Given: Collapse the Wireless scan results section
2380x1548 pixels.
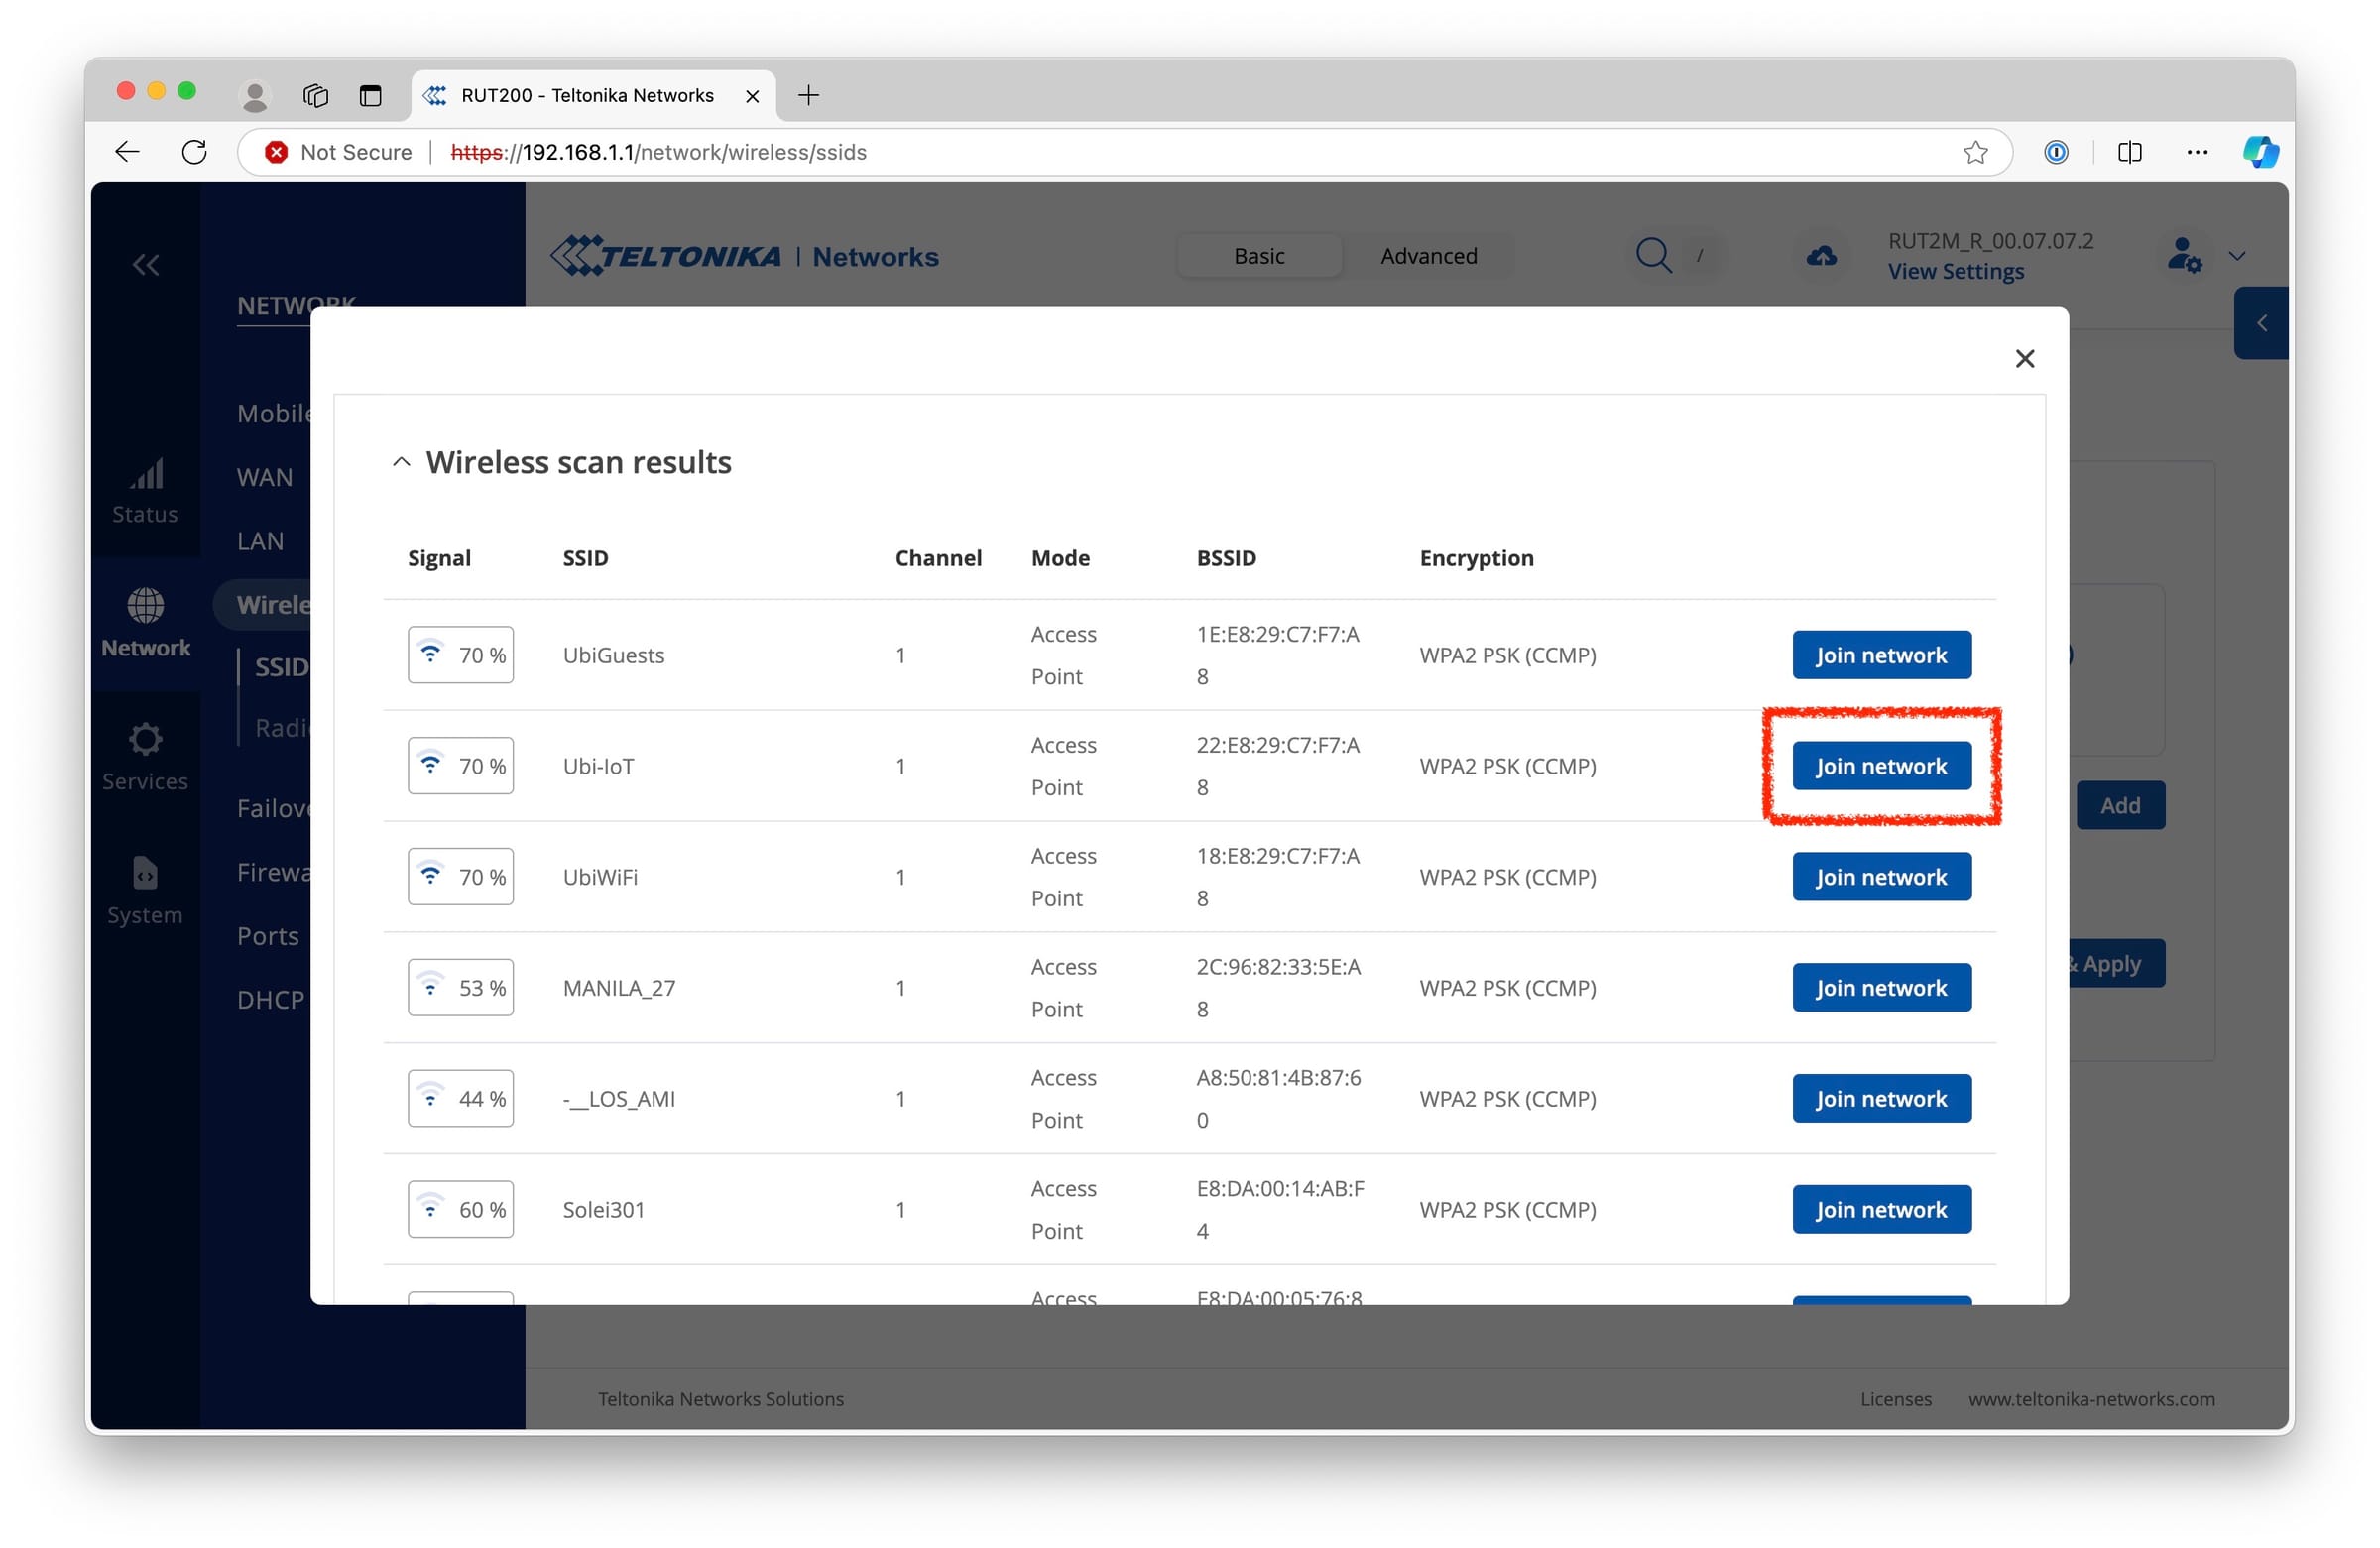Looking at the screenshot, I should (x=401, y=462).
